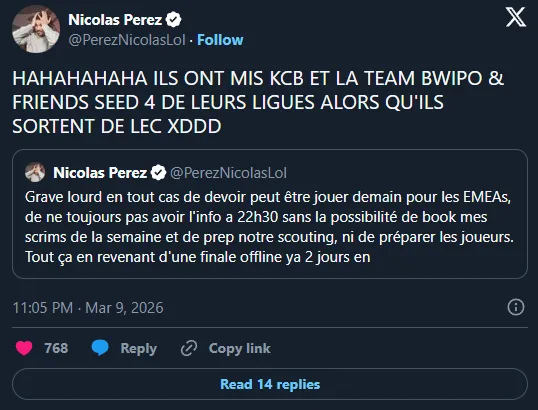Open the quoted tweet's small avatar
The height and width of the screenshot is (410, 538).
tap(35, 172)
